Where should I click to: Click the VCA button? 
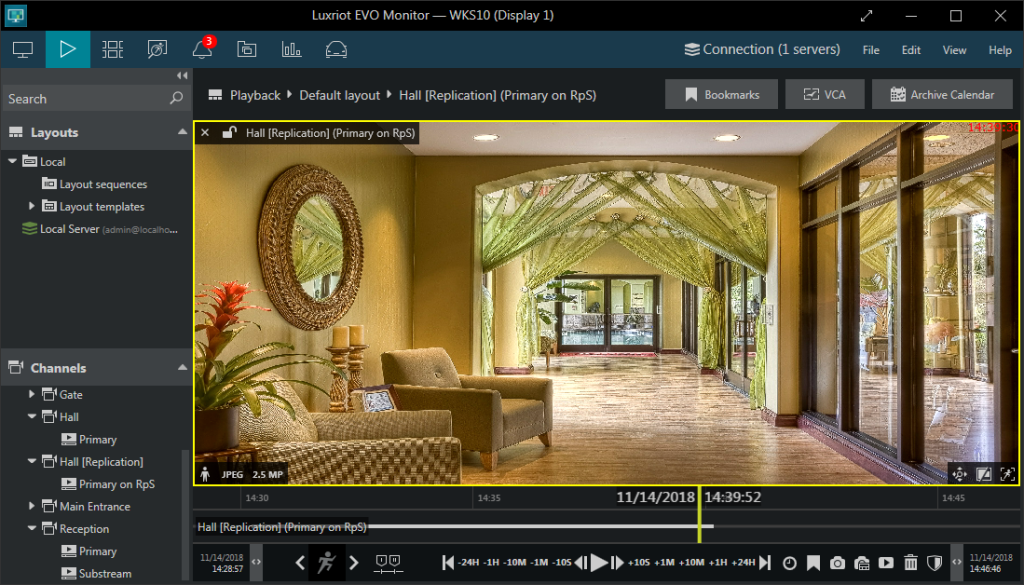click(825, 95)
